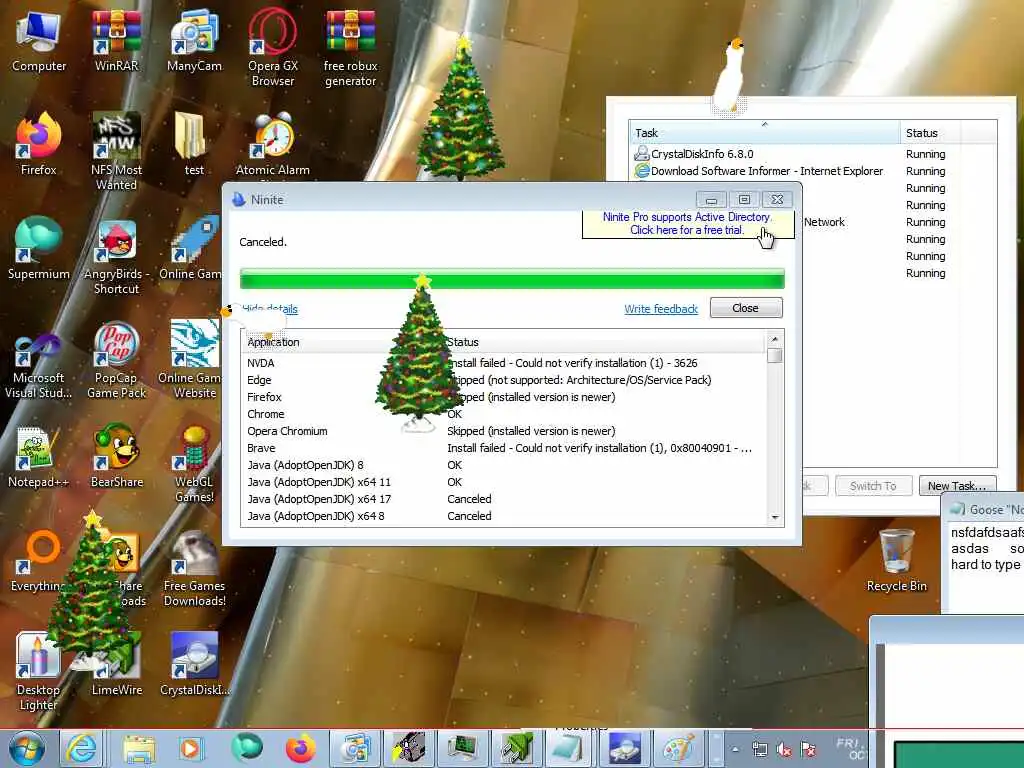This screenshot has width=1024, height=768.
Task: Select the Brave row in Ninite list
Action: (503, 448)
